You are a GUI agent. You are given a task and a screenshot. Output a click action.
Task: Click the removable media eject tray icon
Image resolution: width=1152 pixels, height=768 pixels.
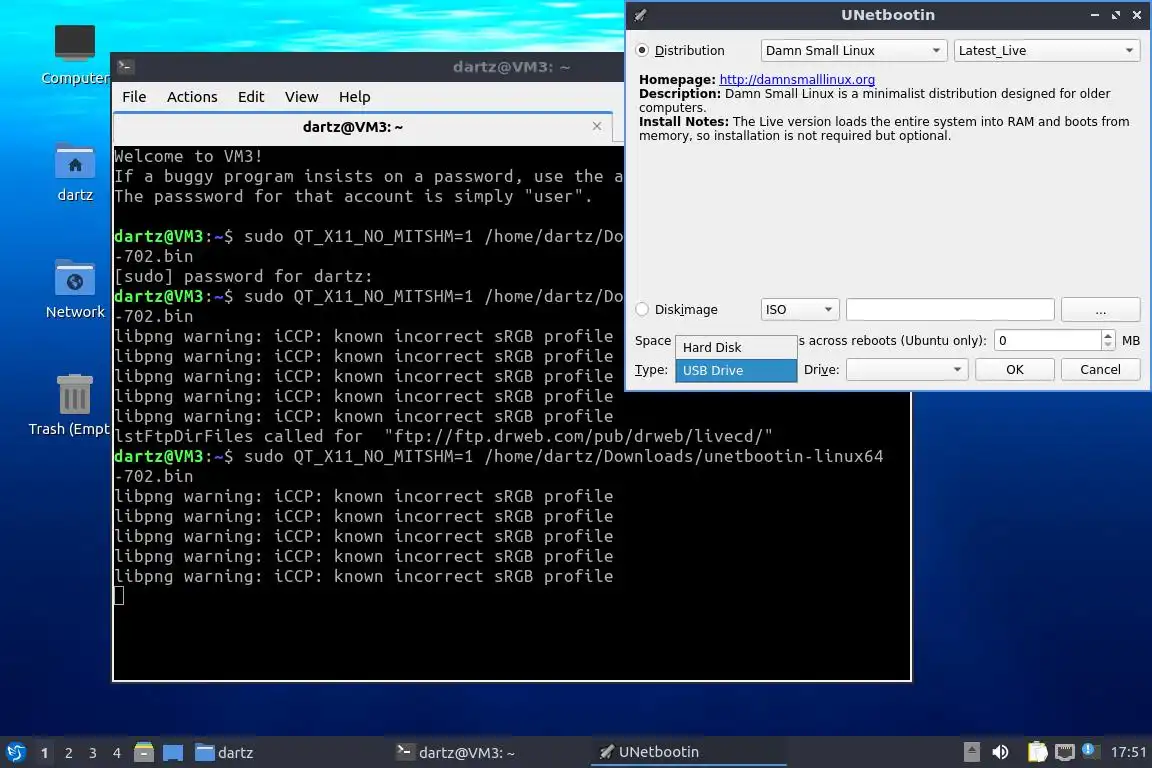tap(971, 752)
